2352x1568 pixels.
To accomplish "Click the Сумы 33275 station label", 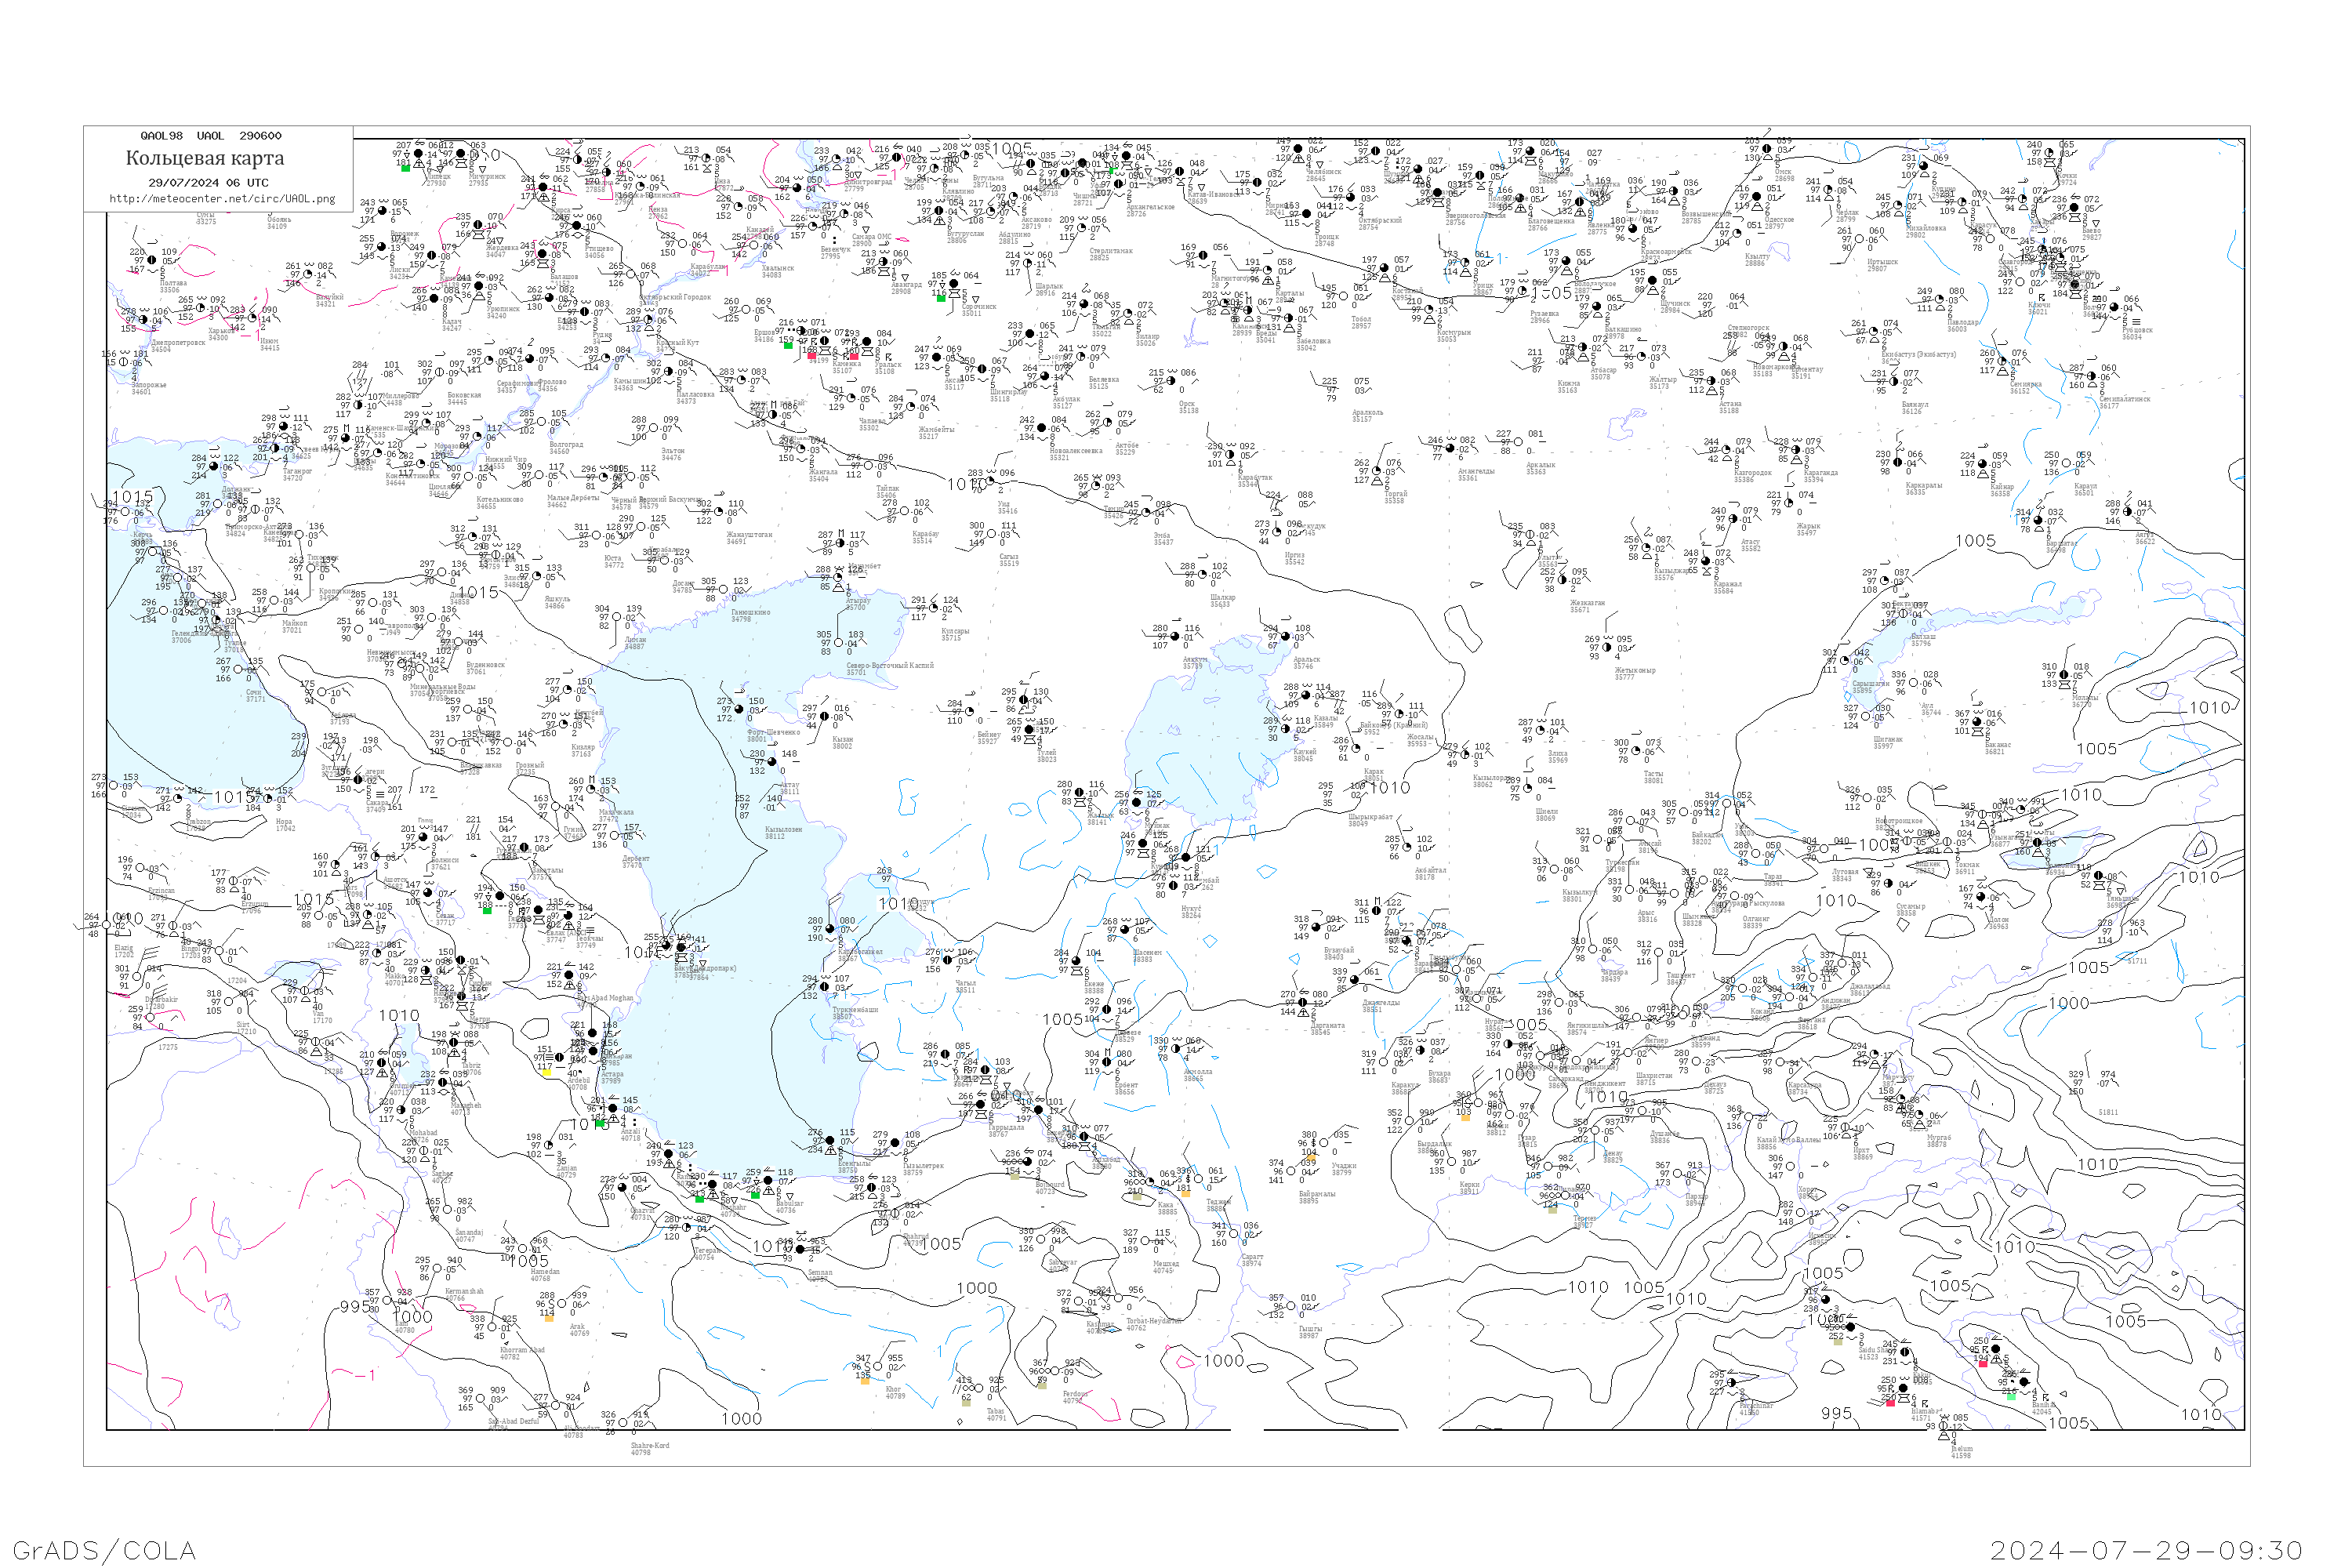I will [206, 218].
